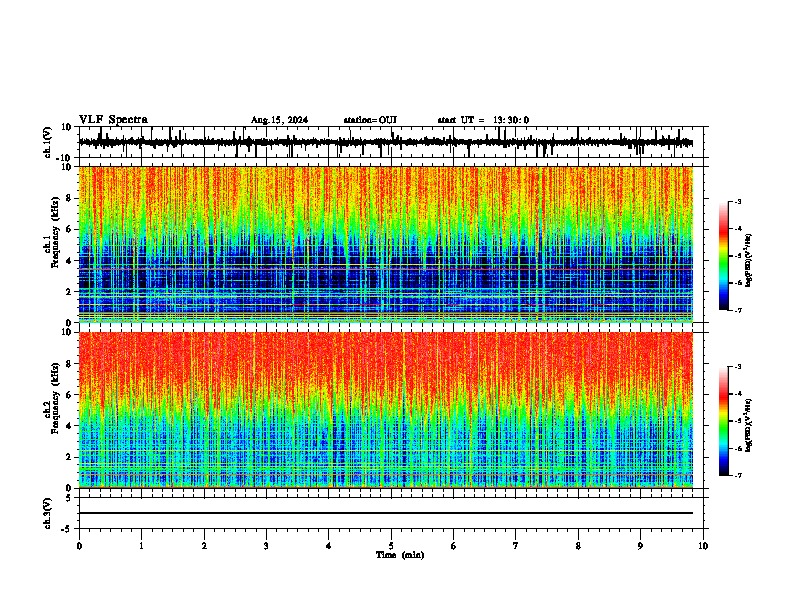Select the ch.1 color bar log(PSD) unit label
Screen dimensions: 792x612
[x=749, y=260]
